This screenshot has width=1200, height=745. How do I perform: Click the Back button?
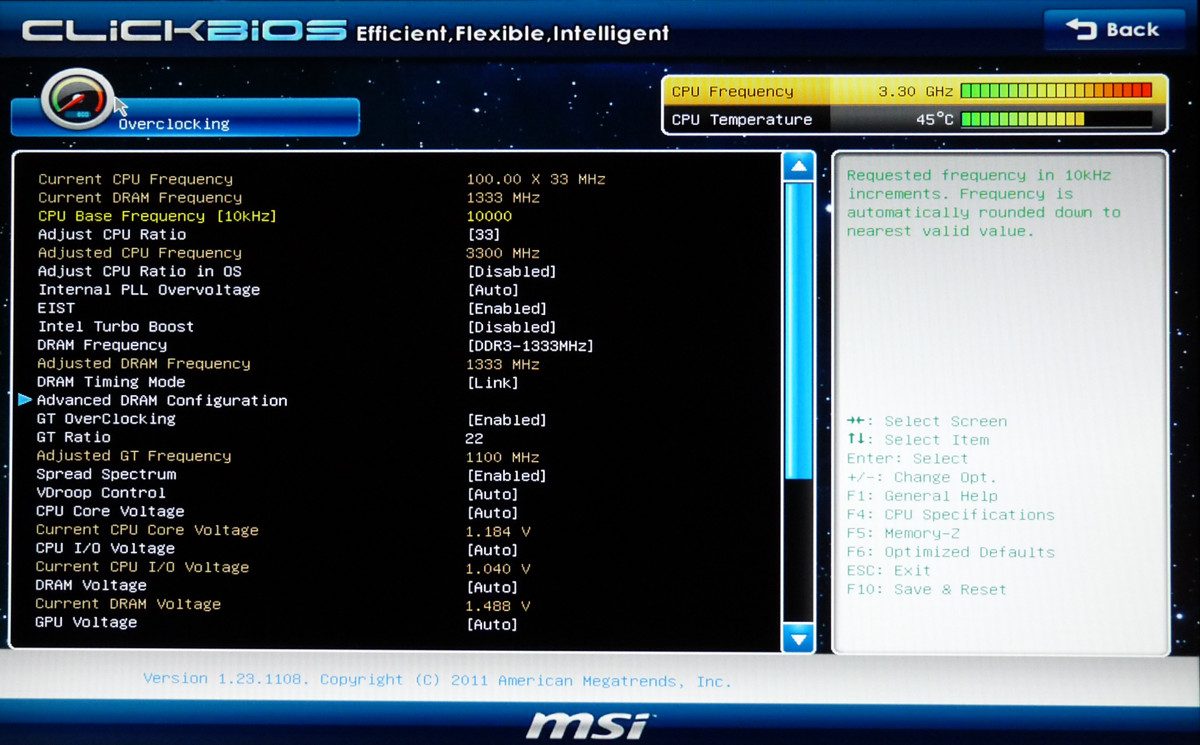pos(1112,30)
